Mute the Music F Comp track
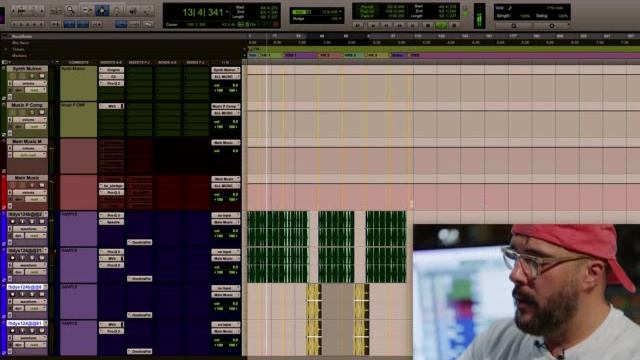 coord(42,112)
